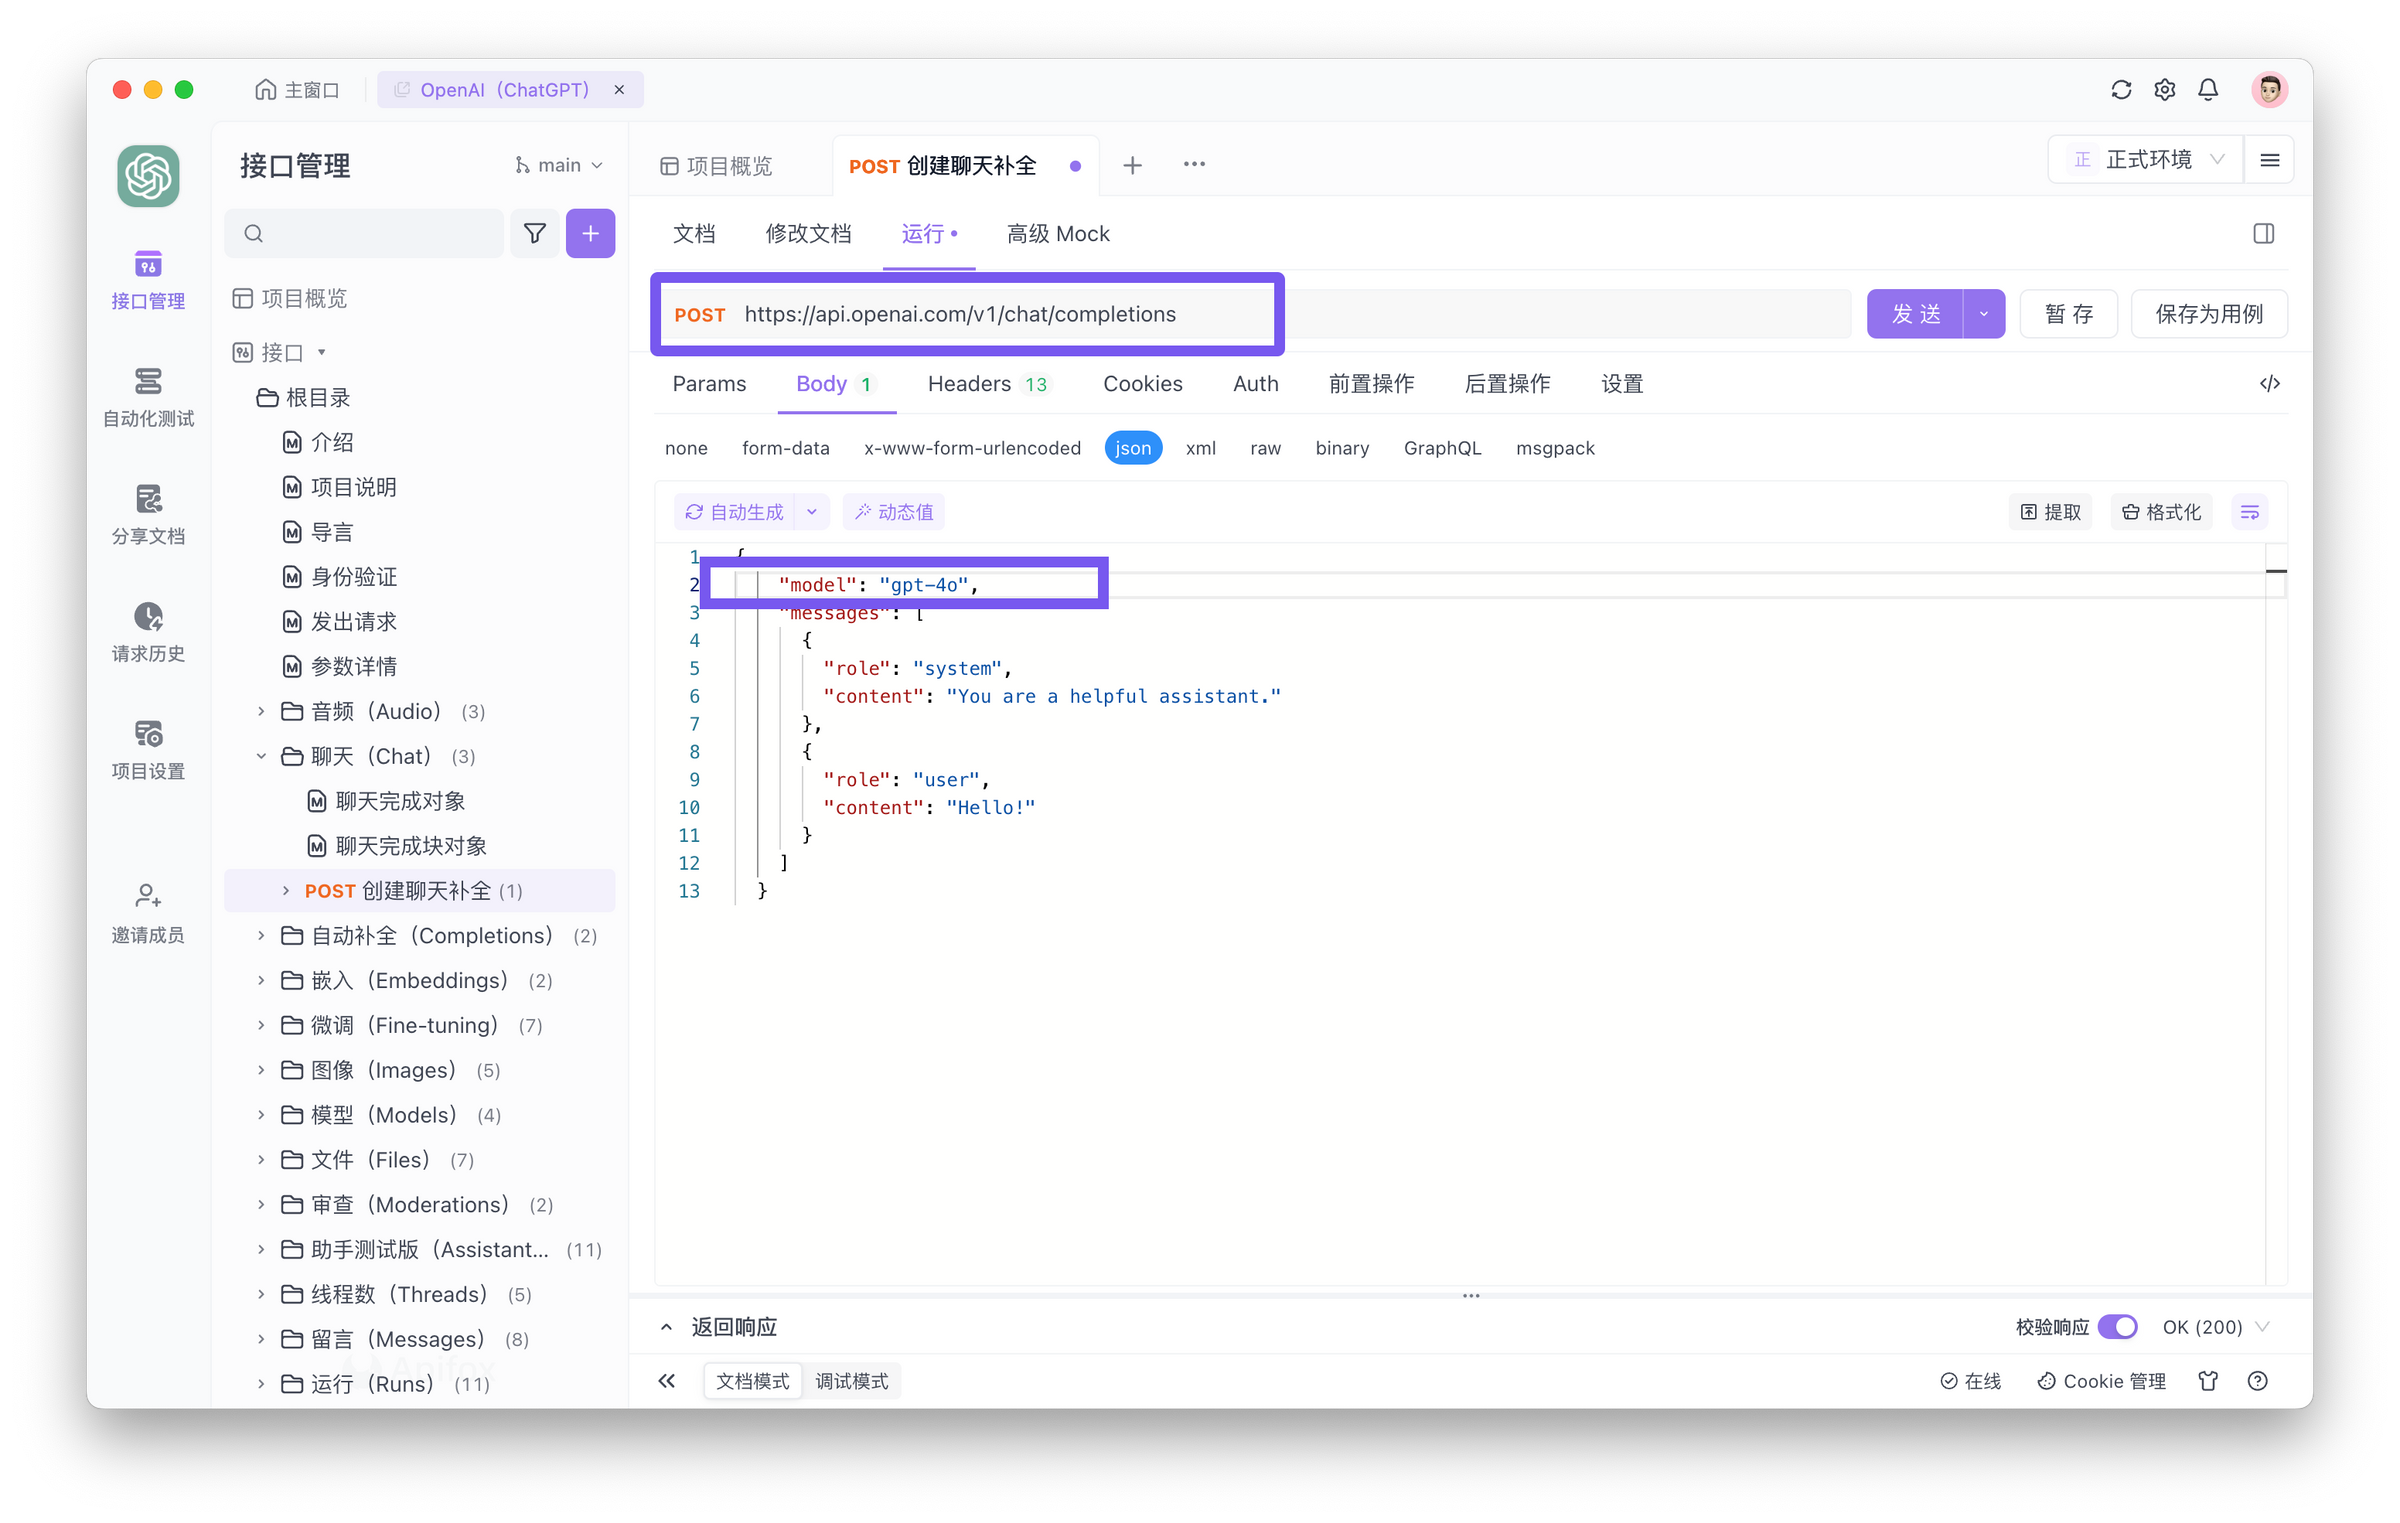Image resolution: width=2400 pixels, height=1523 pixels.
Task: Click the 发送 button
Action: pos(1917,313)
